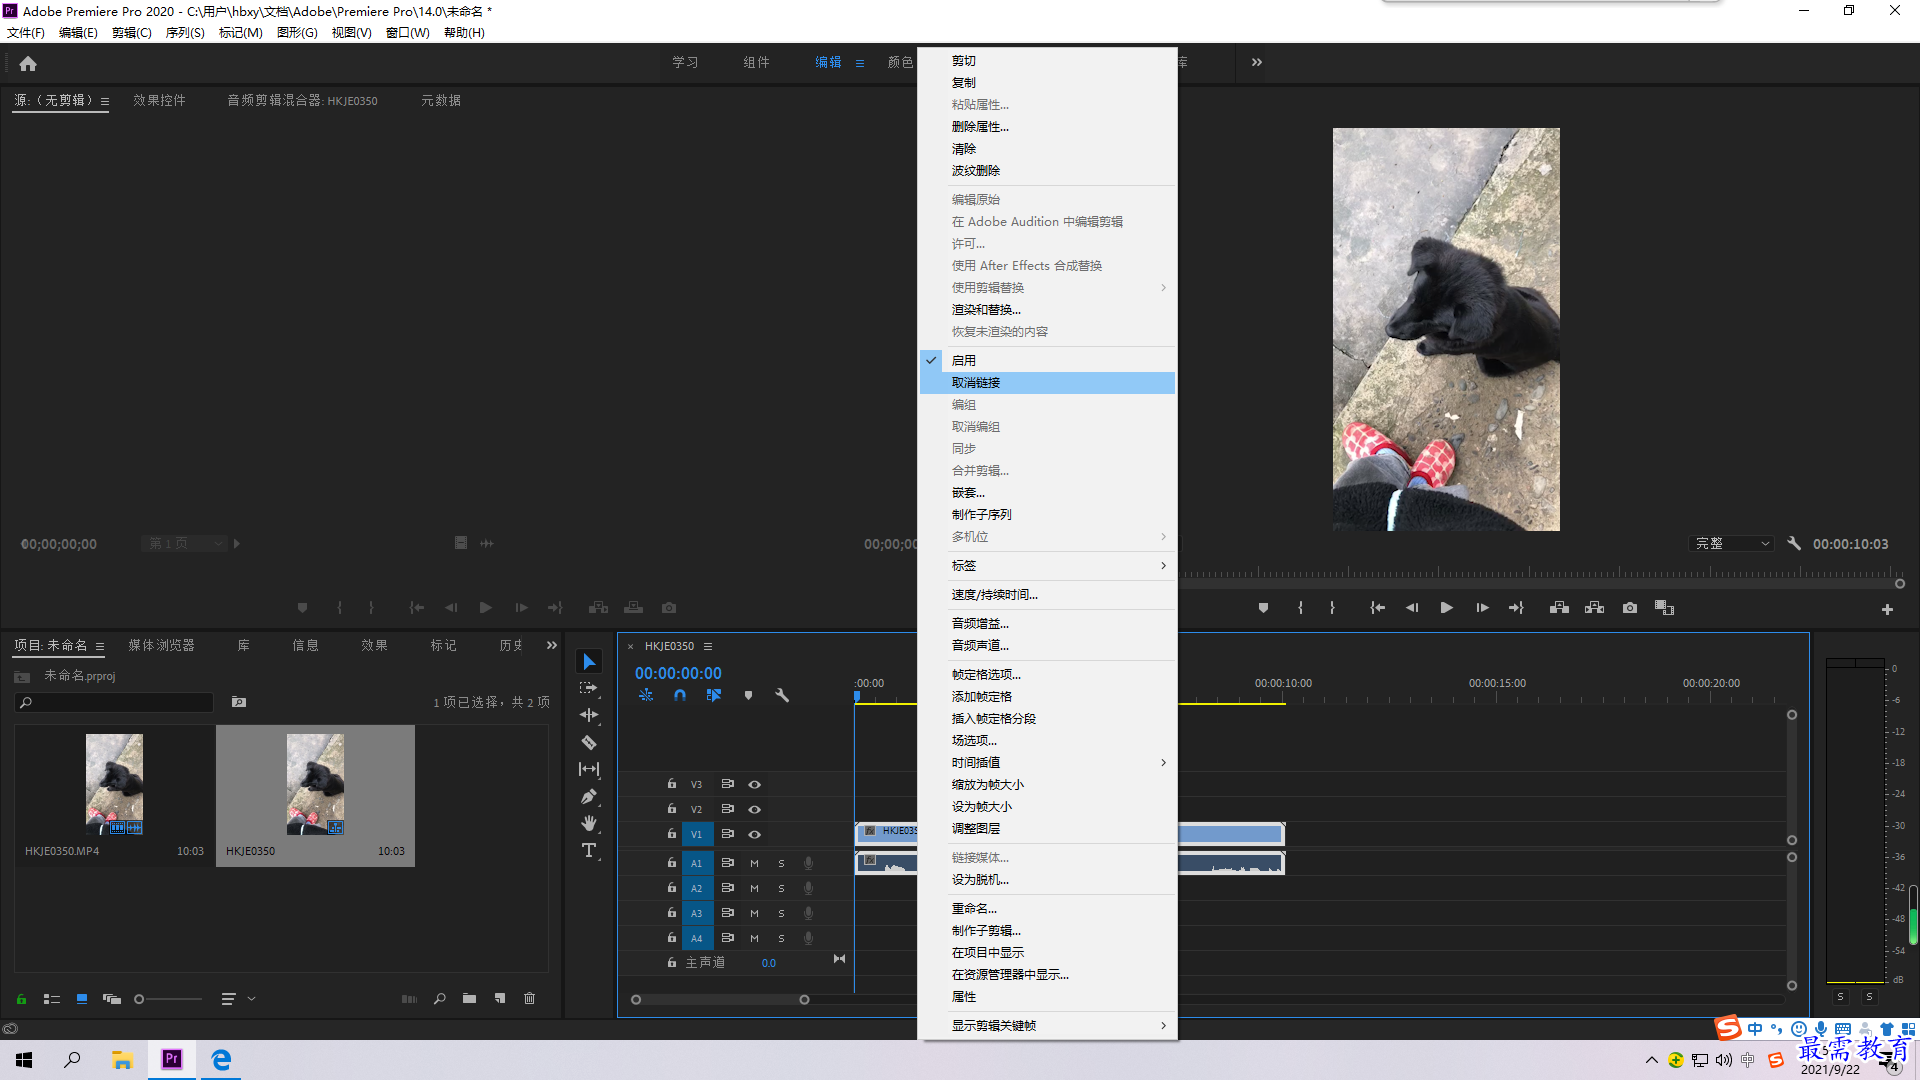Viewport: 1920px width, 1080px height.
Task: Add marker in timeline header
Action: 748,695
